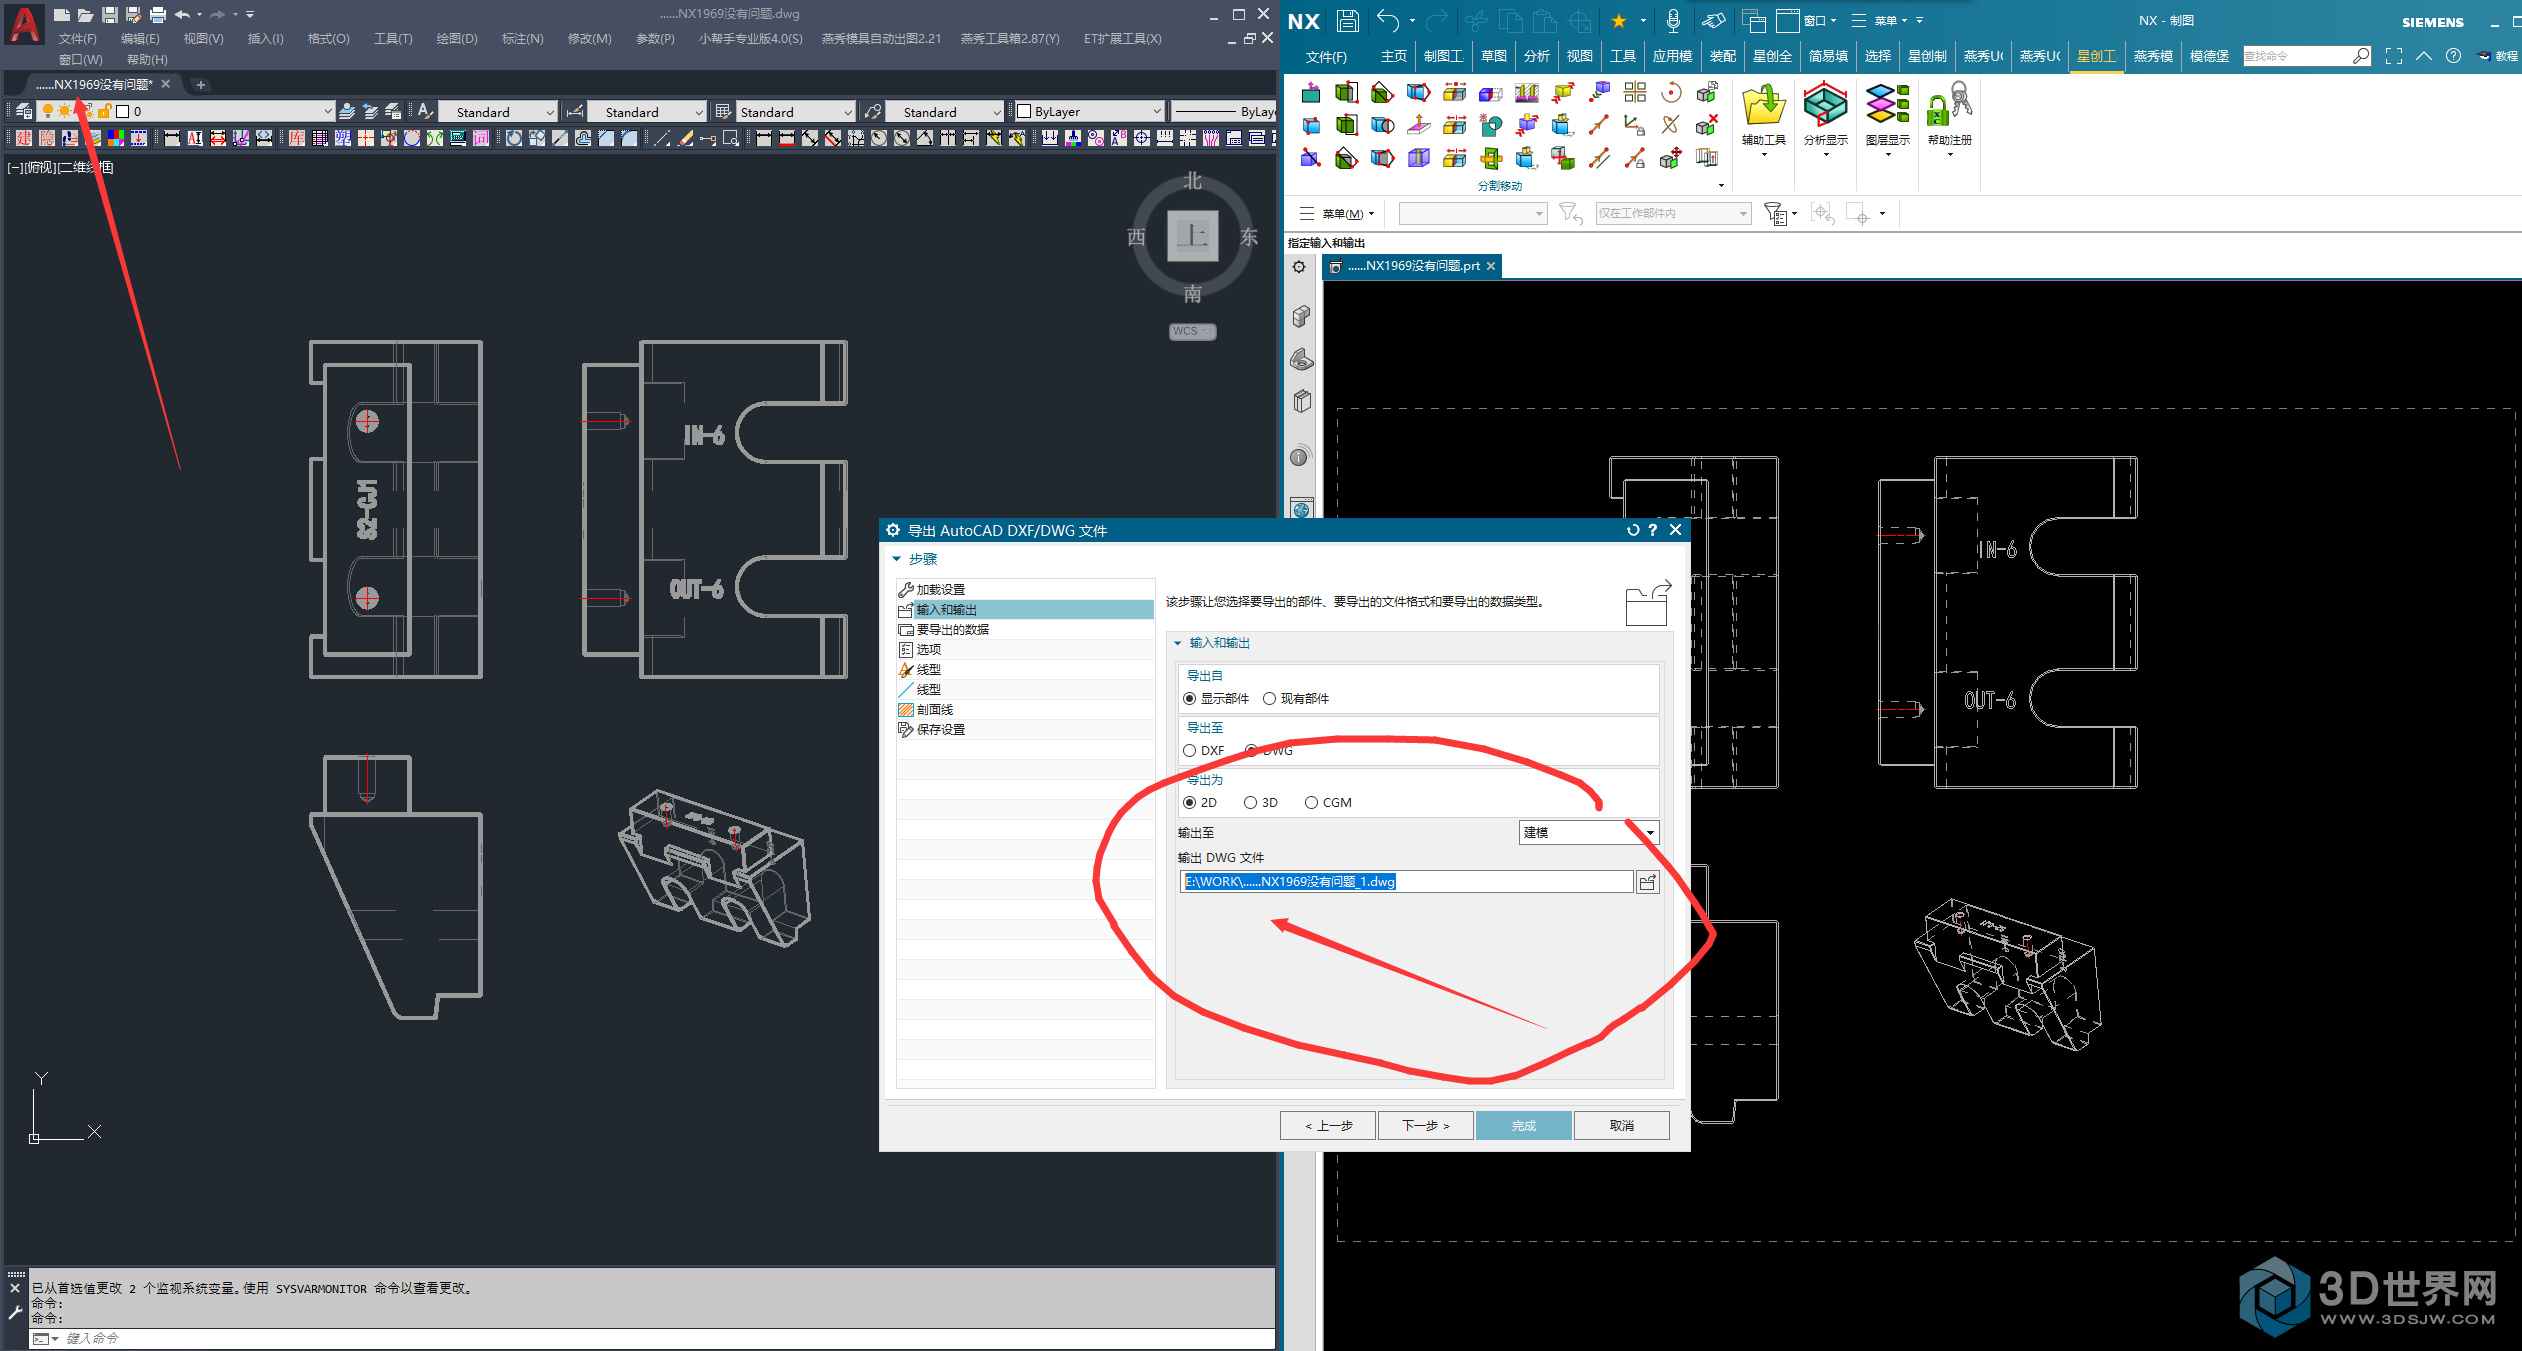Viewport: 2522px width, 1351px height.
Task: Click the output DWG file path field
Action: [x=1407, y=882]
